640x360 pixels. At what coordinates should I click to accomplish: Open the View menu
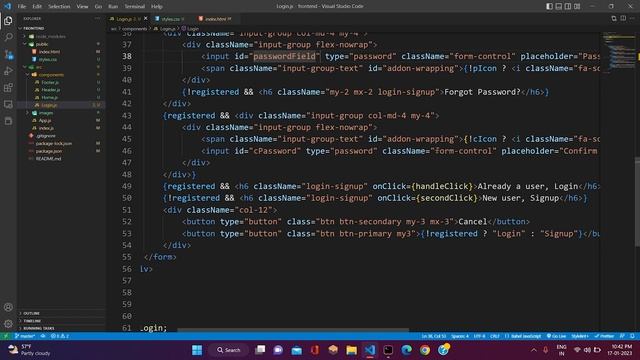[82, 7]
